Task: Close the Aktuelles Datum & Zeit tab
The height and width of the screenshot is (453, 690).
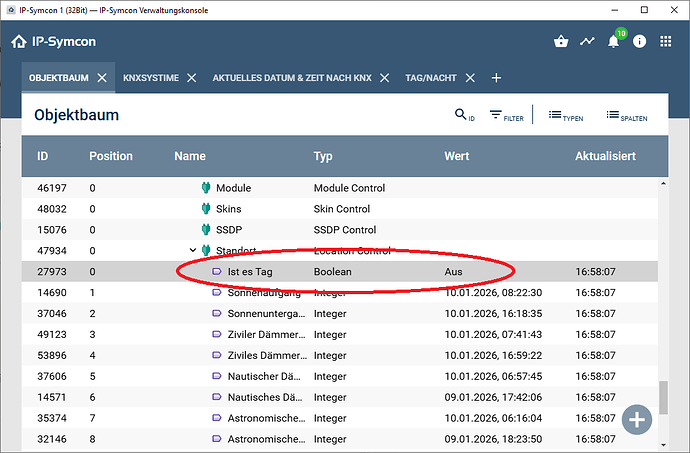Action: [x=383, y=78]
